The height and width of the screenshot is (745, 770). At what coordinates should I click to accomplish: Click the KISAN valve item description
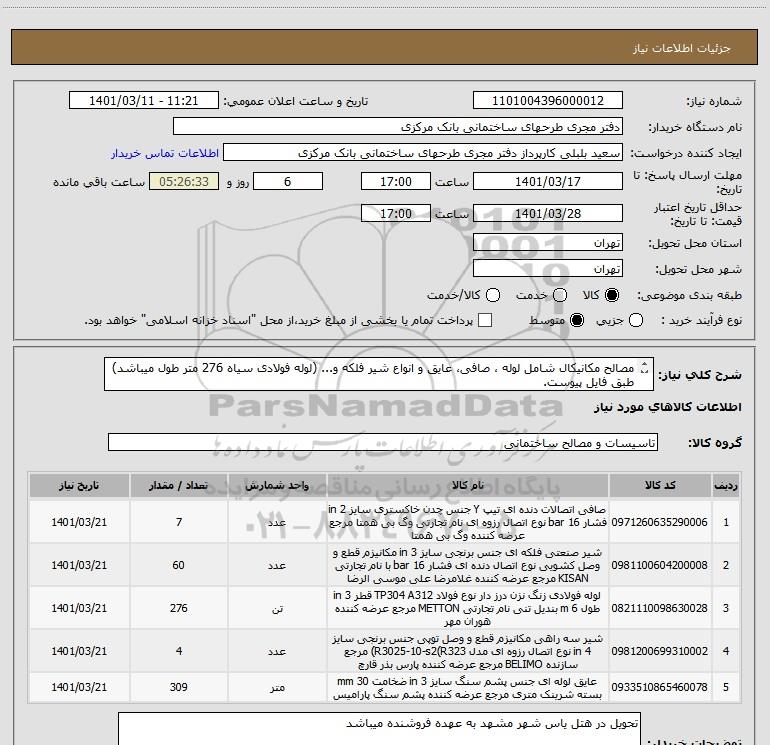[468, 565]
